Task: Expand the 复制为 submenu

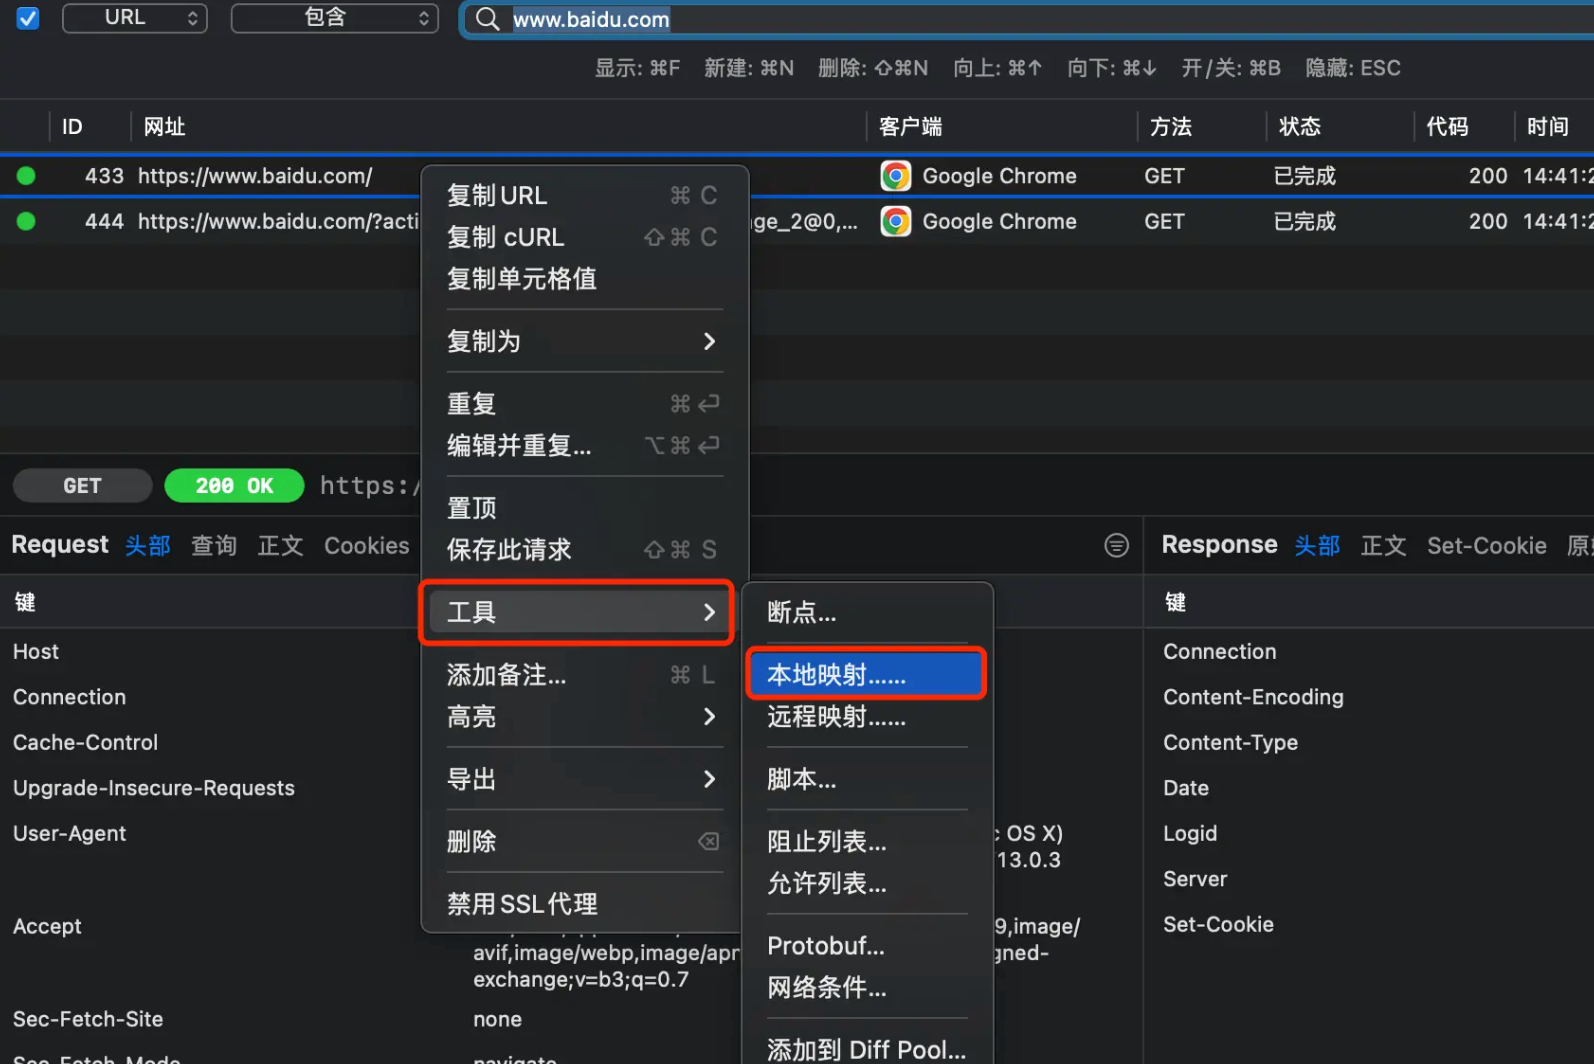Action: coord(584,341)
